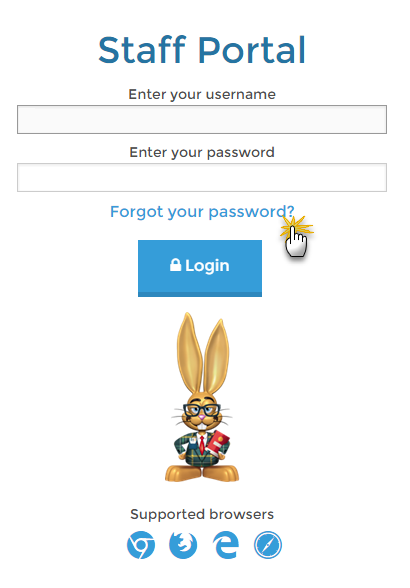This screenshot has height=588, width=410.
Task: Click the Firefox browser icon
Action: [x=183, y=545]
